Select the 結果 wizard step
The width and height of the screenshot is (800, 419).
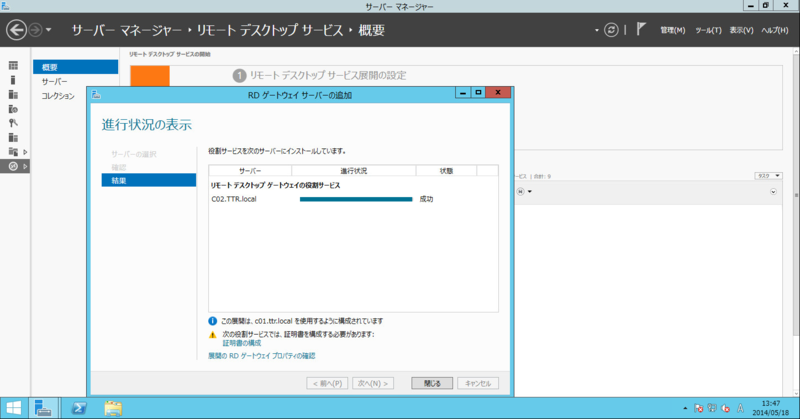click(148, 180)
